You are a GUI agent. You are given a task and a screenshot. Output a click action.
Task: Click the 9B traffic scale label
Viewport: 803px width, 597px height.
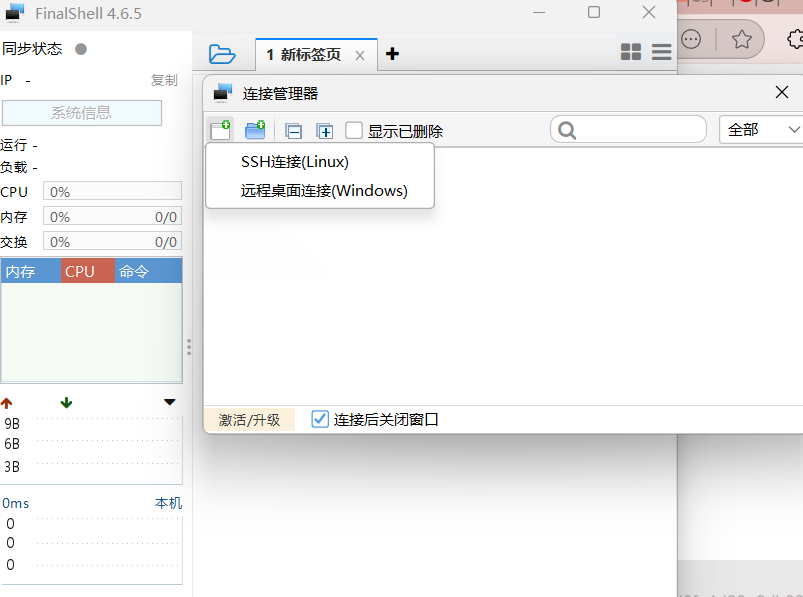tap(12, 423)
